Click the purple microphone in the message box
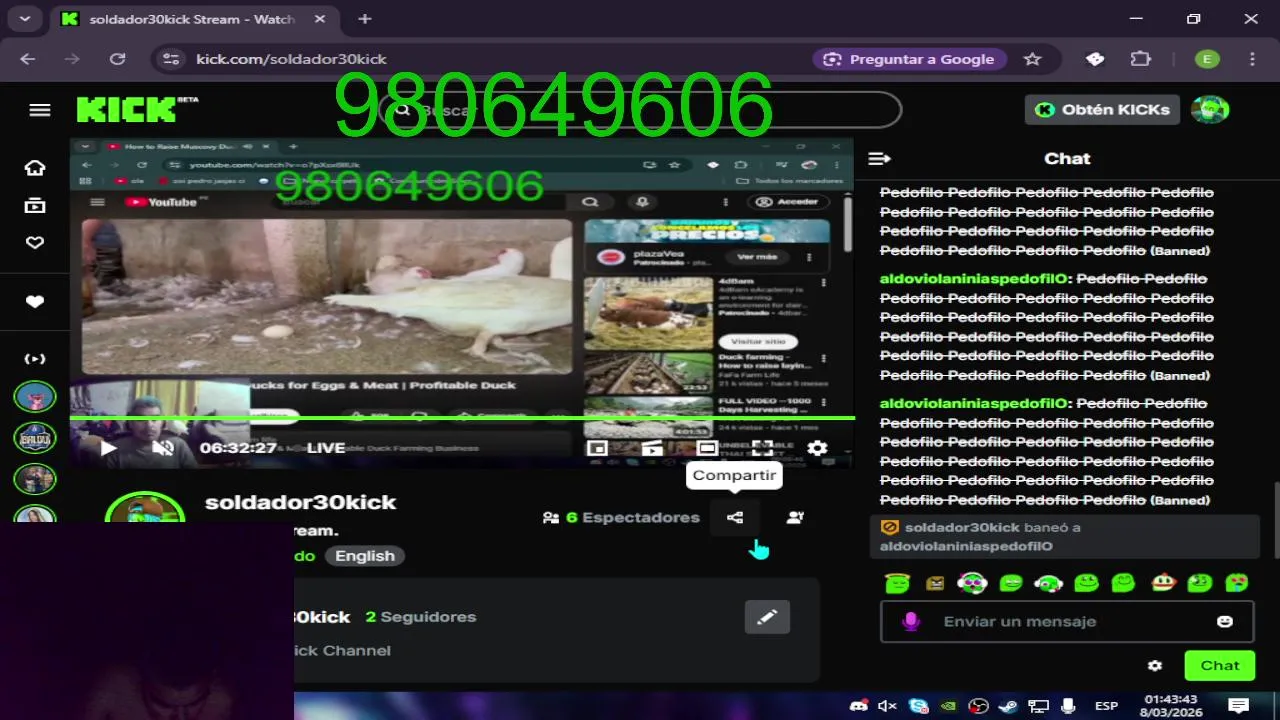Screen dimensions: 1280x720 (x=910, y=621)
